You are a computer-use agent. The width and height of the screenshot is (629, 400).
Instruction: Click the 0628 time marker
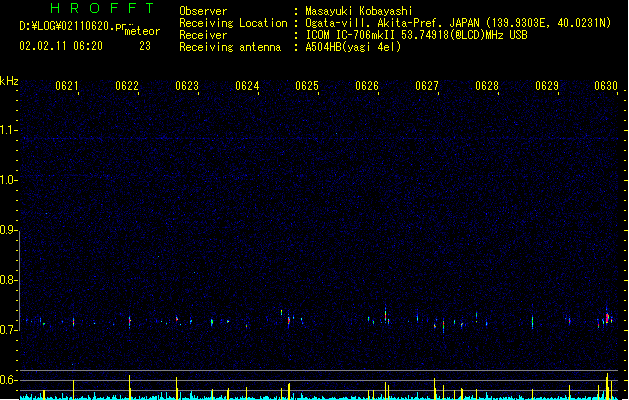[x=487, y=86]
